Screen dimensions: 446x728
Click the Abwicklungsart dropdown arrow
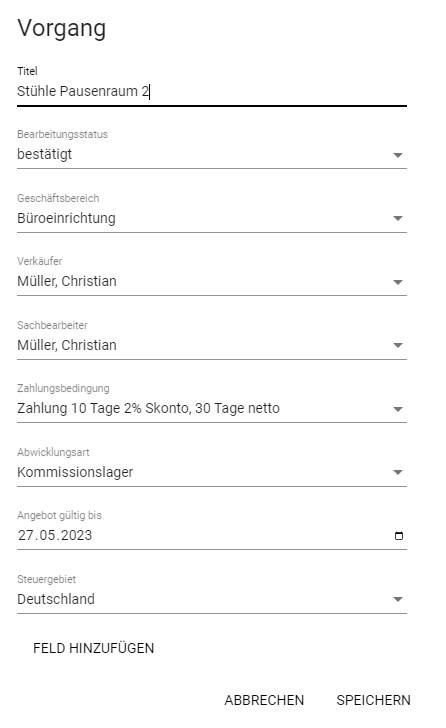pyautogui.click(x=397, y=473)
